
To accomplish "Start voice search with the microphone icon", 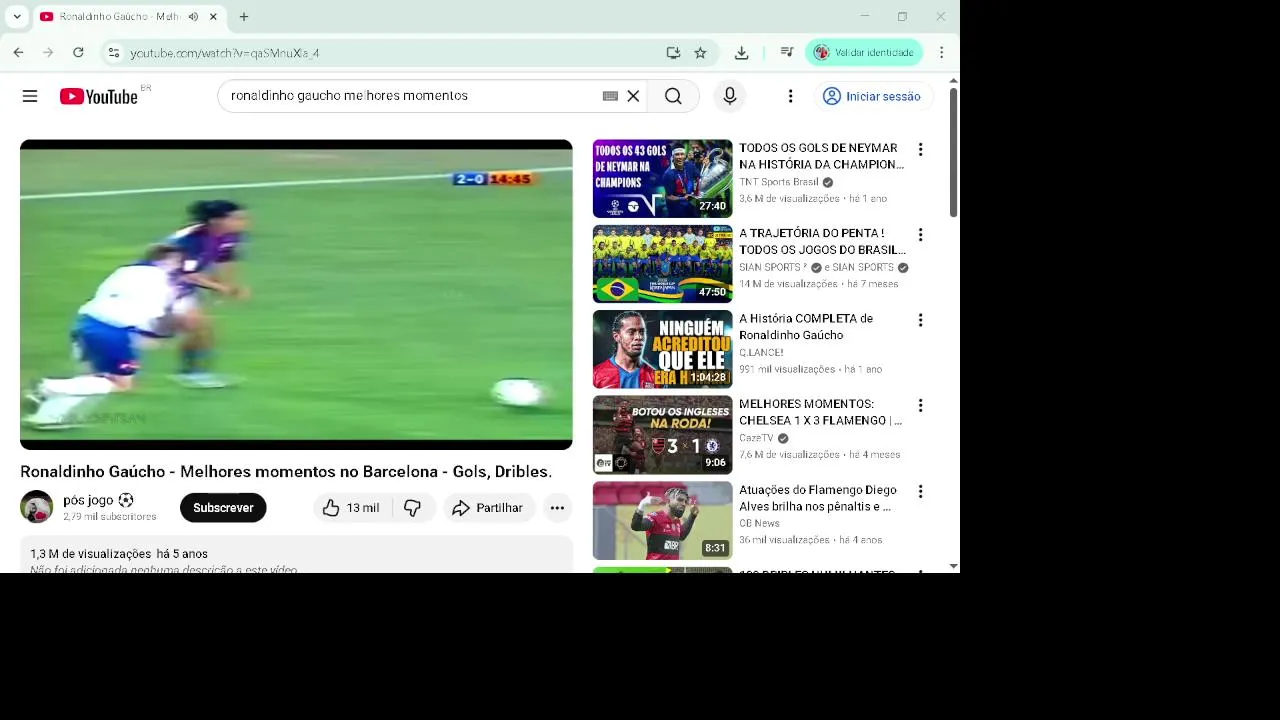I will [730, 96].
